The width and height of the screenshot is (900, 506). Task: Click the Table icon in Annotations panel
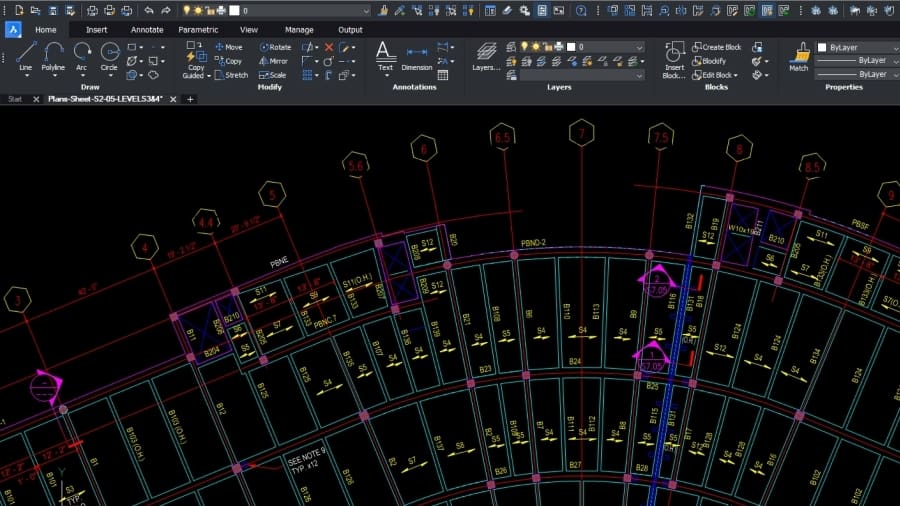(443, 75)
